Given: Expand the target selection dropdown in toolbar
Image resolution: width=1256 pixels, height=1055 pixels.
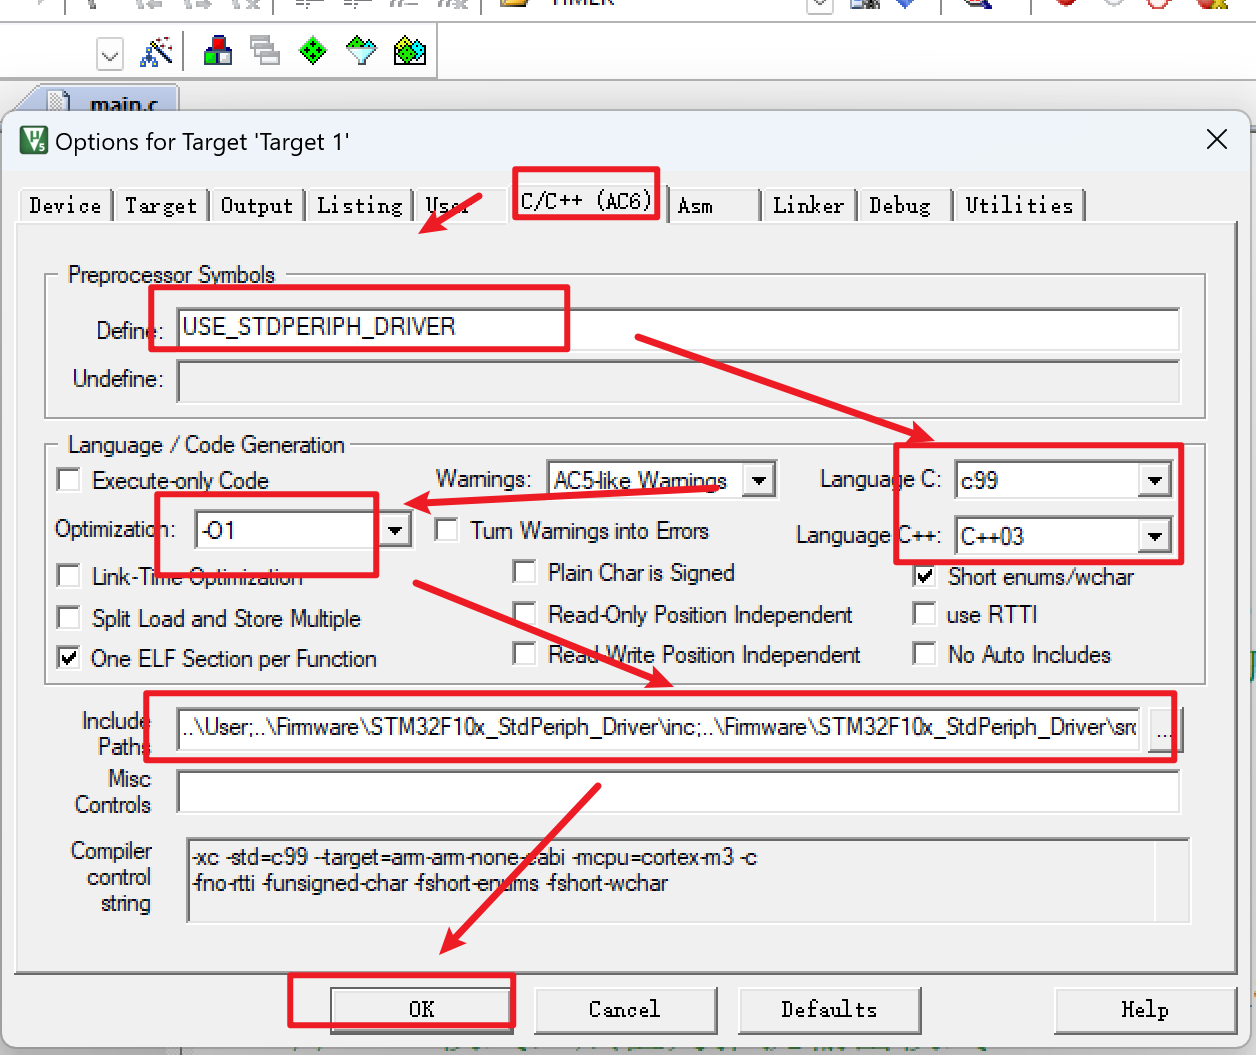Looking at the screenshot, I should pyautogui.click(x=110, y=54).
